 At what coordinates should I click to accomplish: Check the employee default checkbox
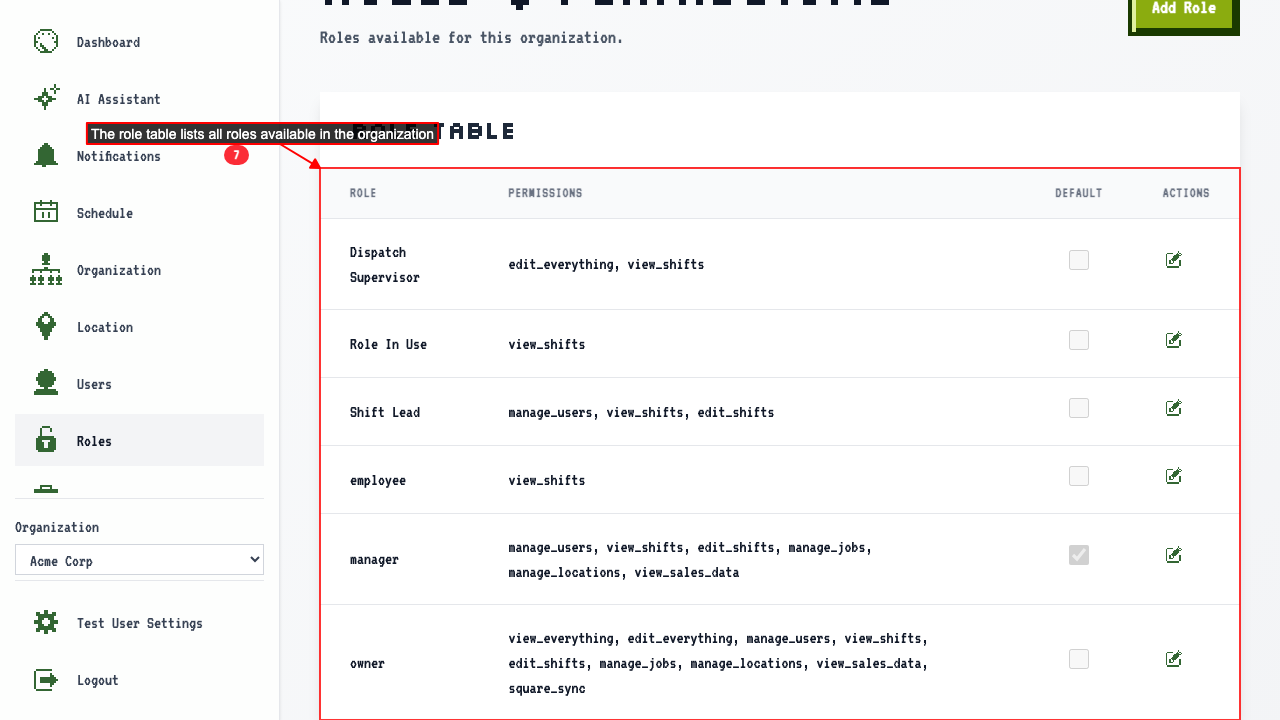pyautogui.click(x=1079, y=476)
